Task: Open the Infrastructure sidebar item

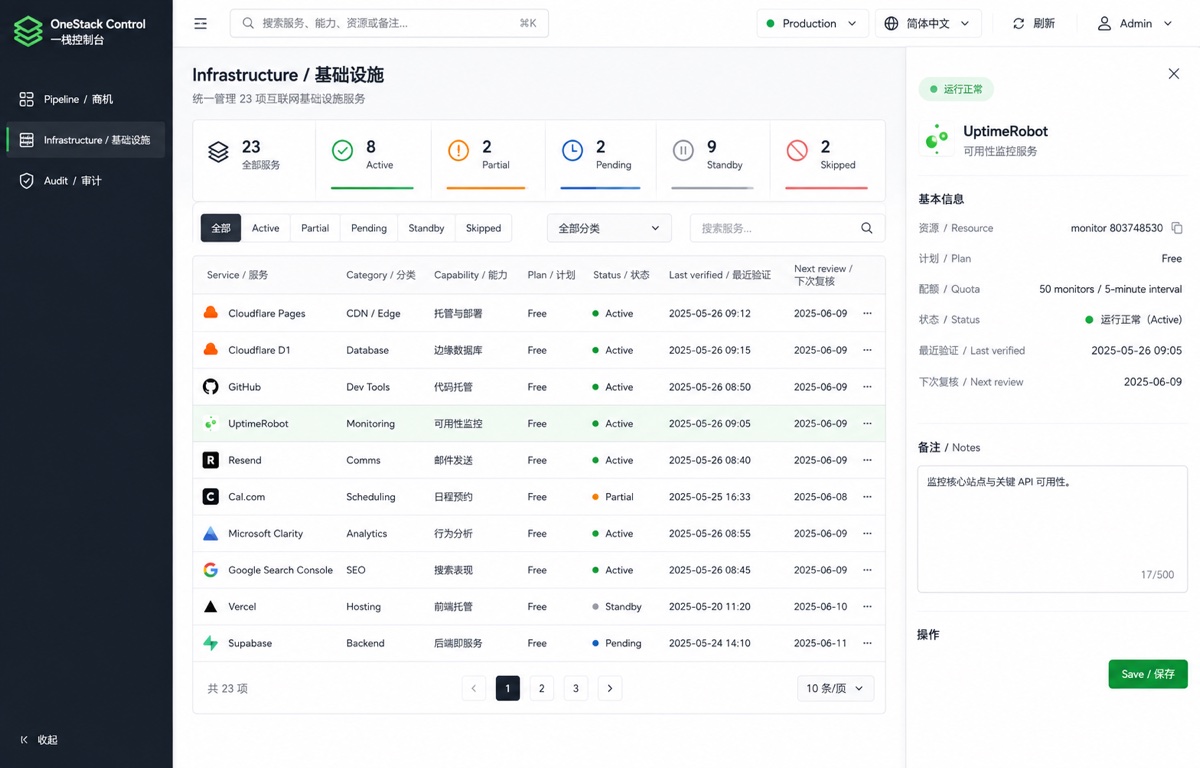Action: pos(86,140)
